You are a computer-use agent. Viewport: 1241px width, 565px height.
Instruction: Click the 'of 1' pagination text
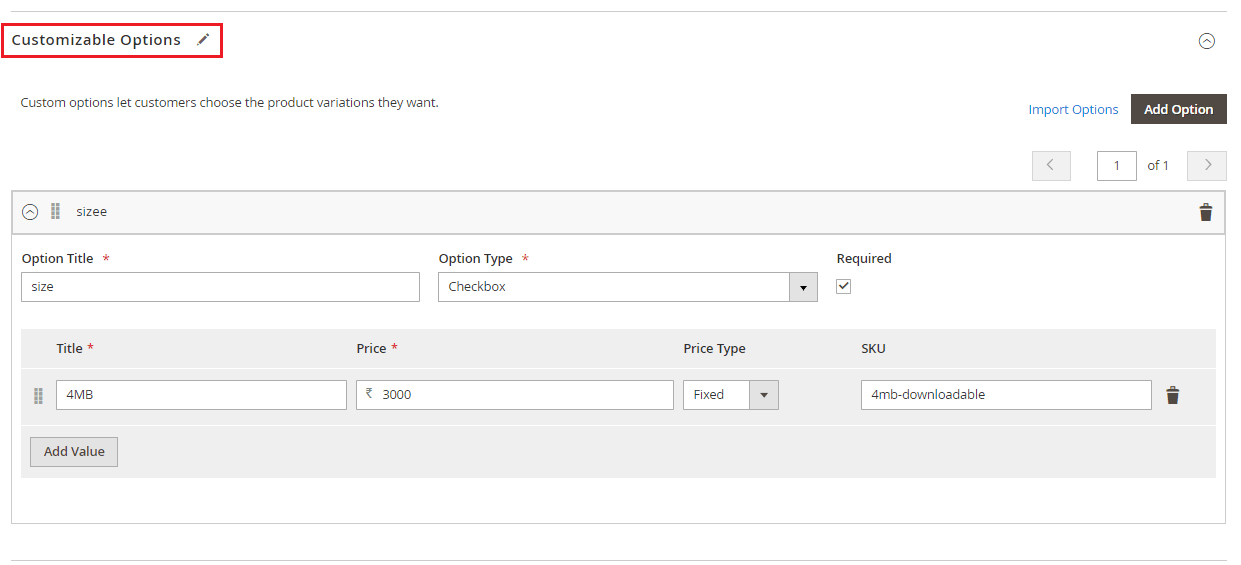pyautogui.click(x=1158, y=165)
